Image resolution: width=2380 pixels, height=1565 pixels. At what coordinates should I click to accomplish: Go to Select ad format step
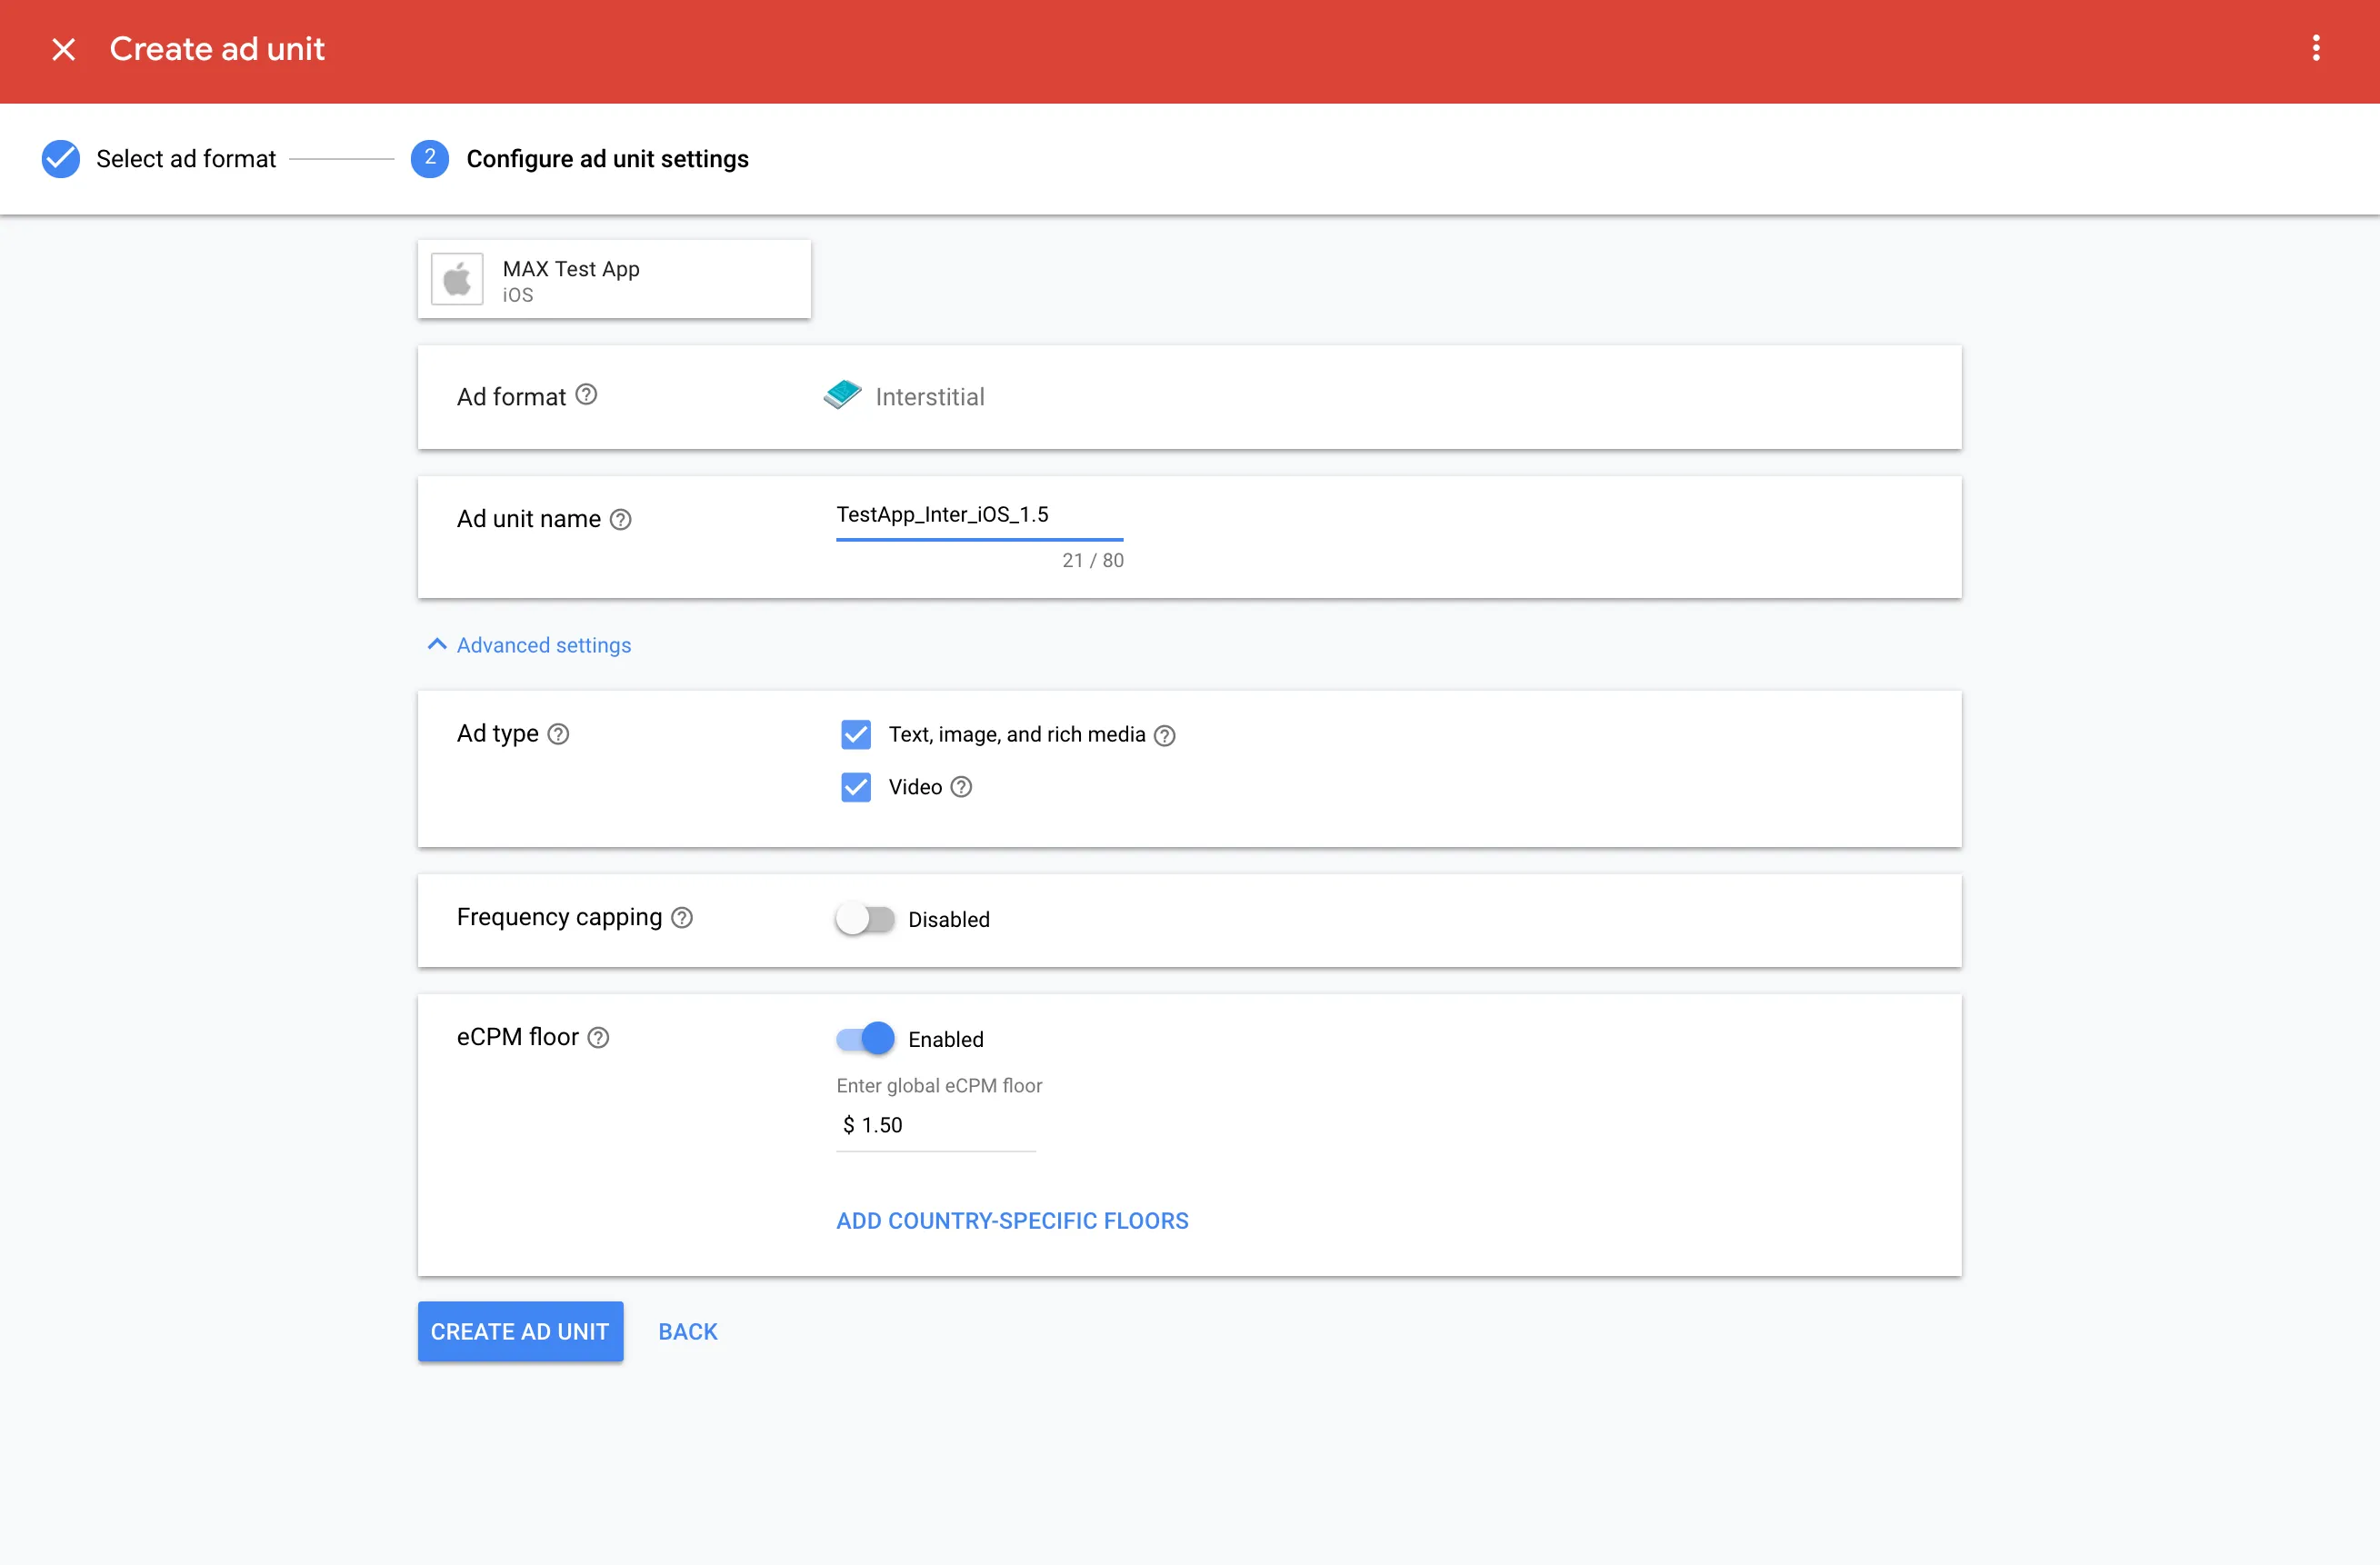(x=186, y=159)
